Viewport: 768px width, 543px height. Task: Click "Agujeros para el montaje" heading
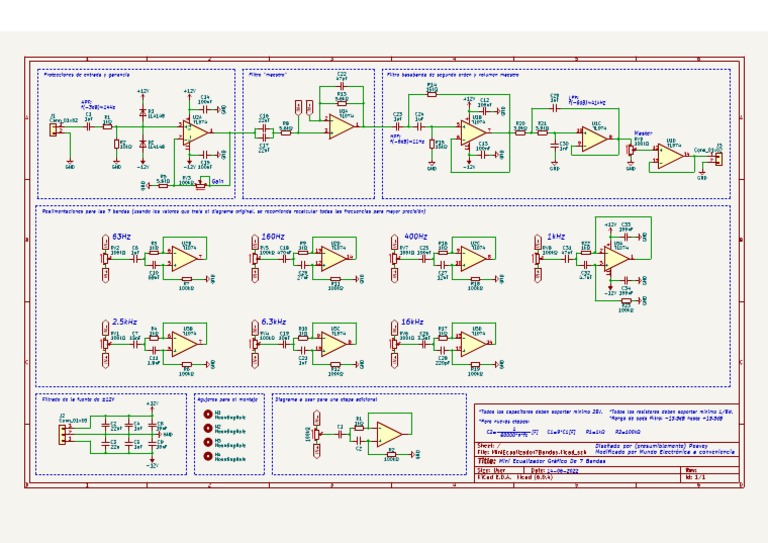[227, 400]
